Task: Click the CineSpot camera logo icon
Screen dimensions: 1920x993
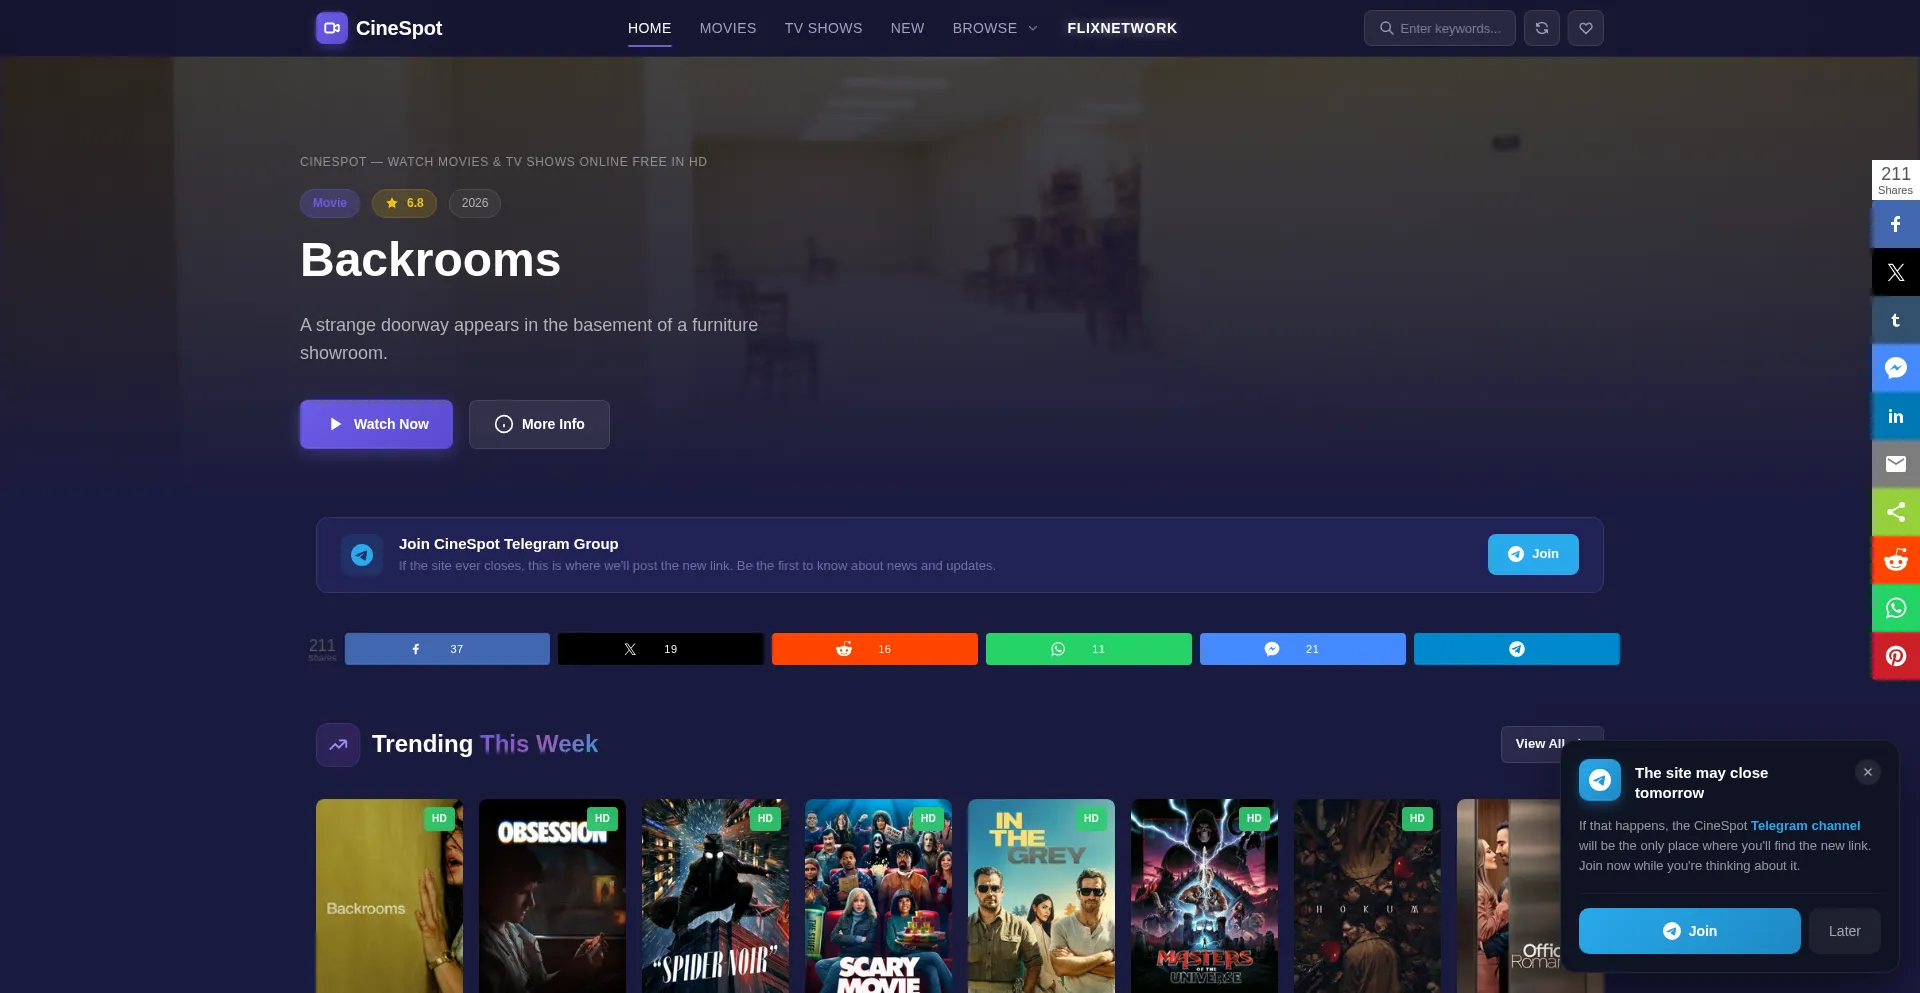Action: (x=332, y=28)
